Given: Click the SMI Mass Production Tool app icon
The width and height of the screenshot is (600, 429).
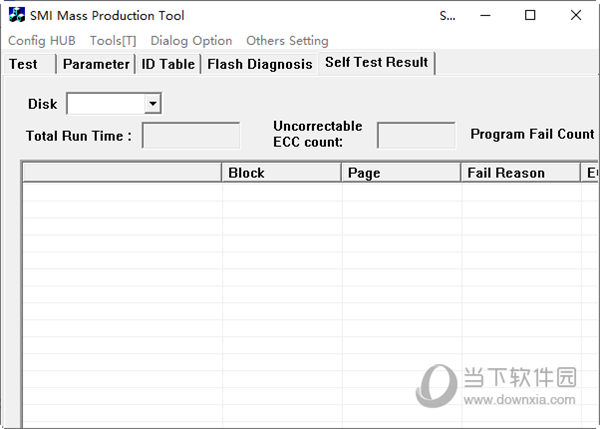Looking at the screenshot, I should click(16, 15).
